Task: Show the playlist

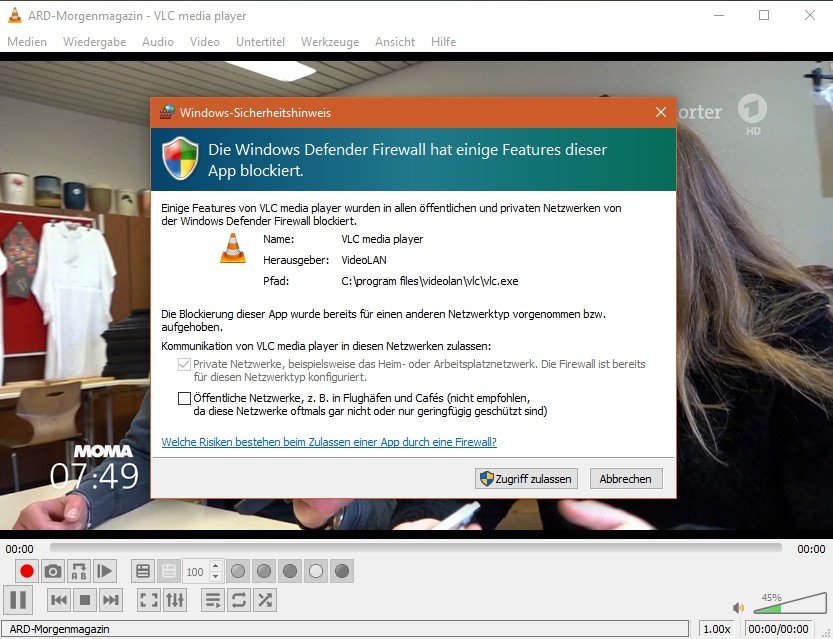Action: (x=213, y=600)
